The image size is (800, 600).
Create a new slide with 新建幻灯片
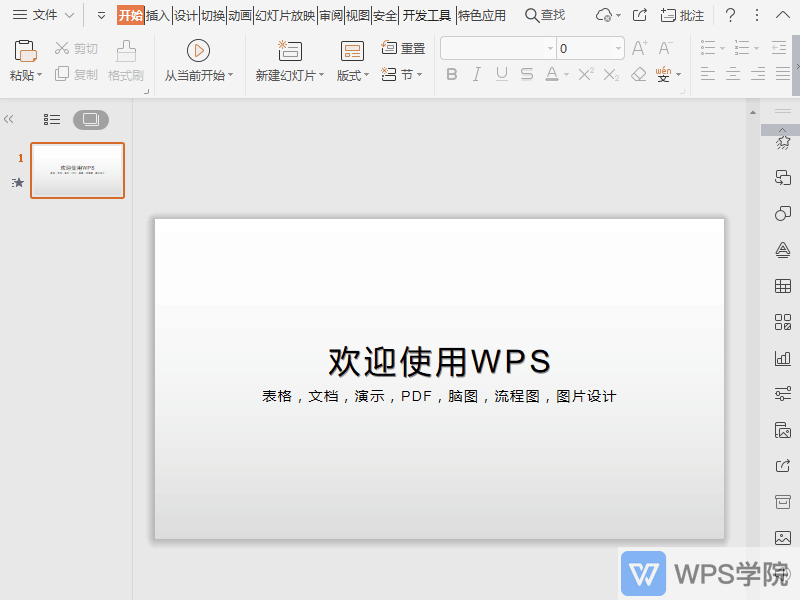pyautogui.click(x=288, y=60)
